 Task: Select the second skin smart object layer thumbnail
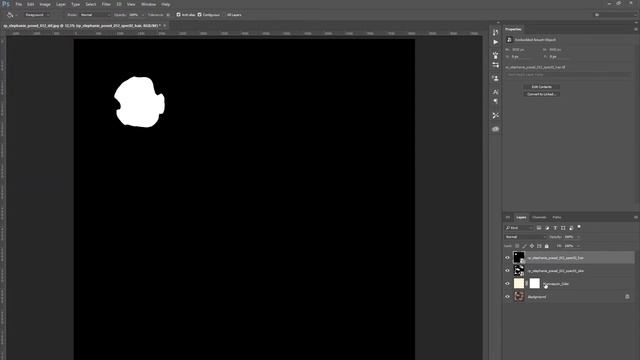coord(519,270)
